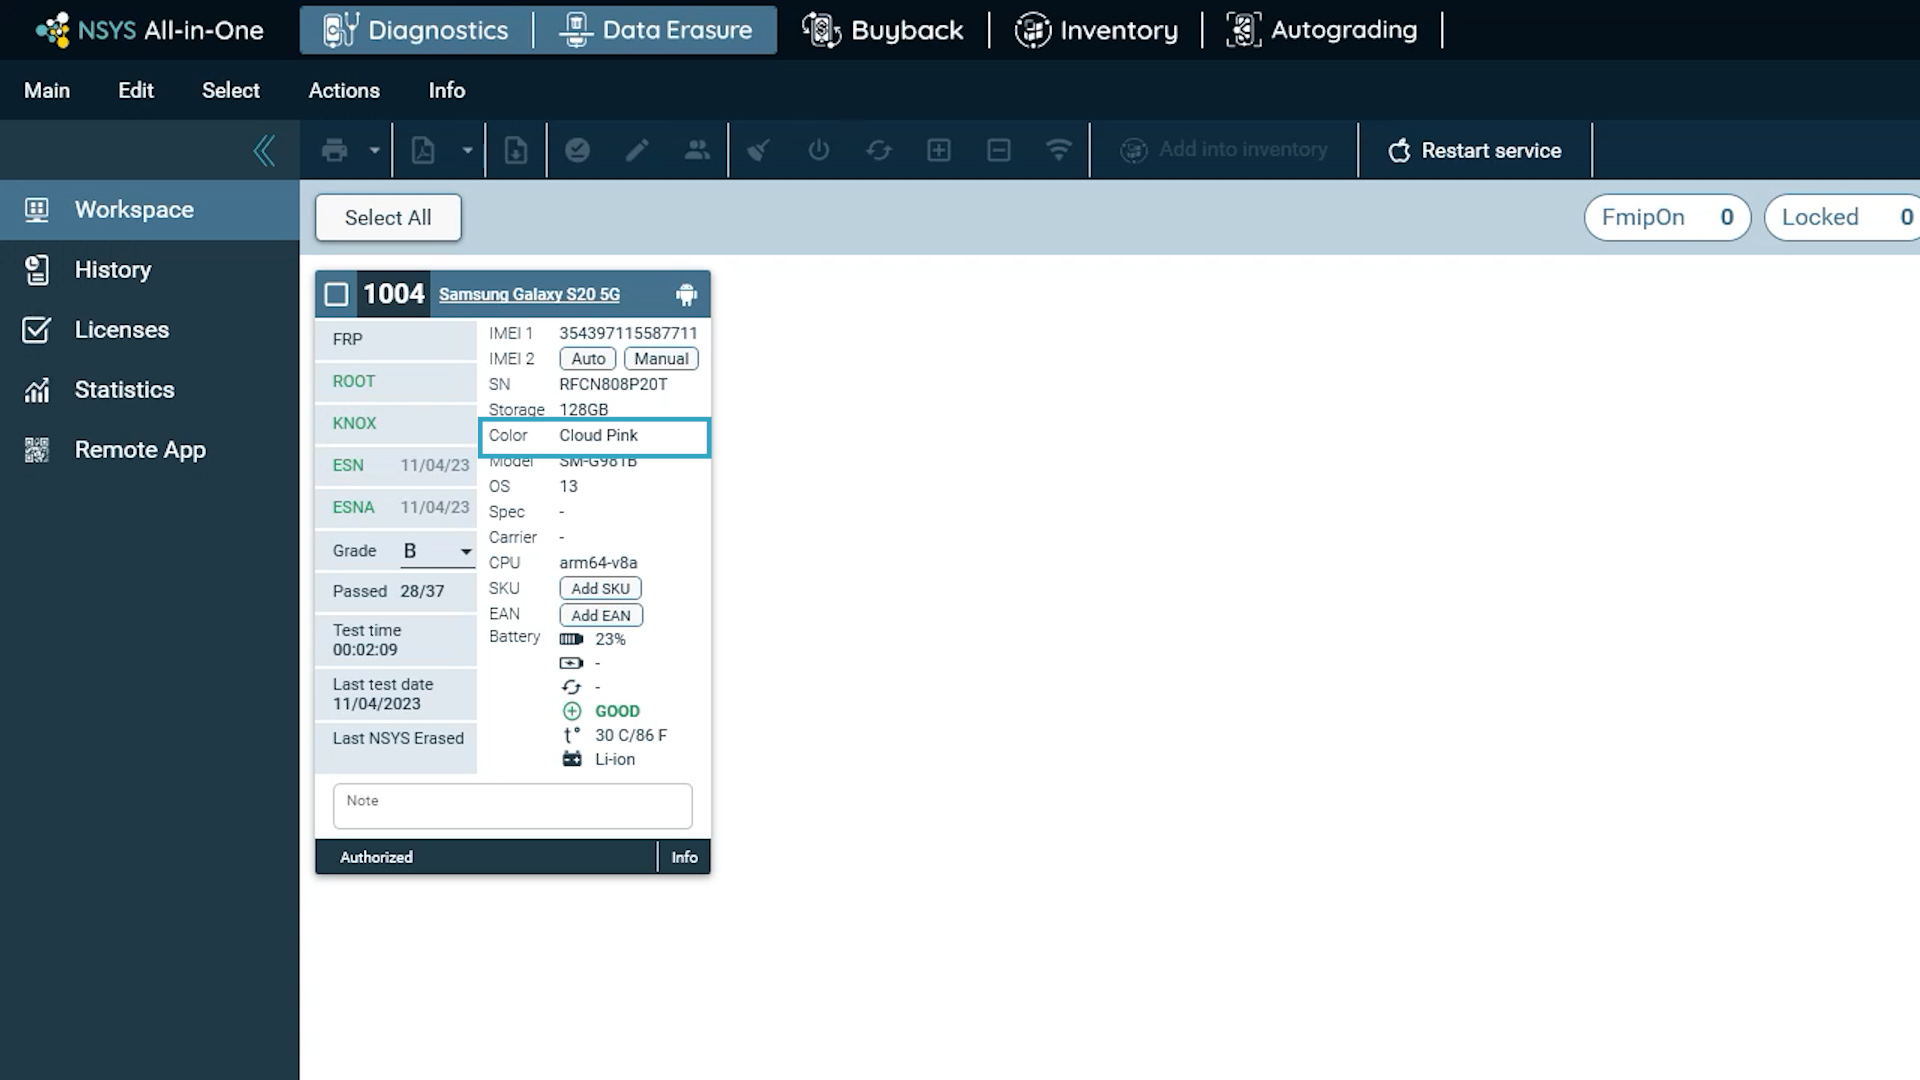
Task: Open the Data Erasure tab
Action: 656,30
